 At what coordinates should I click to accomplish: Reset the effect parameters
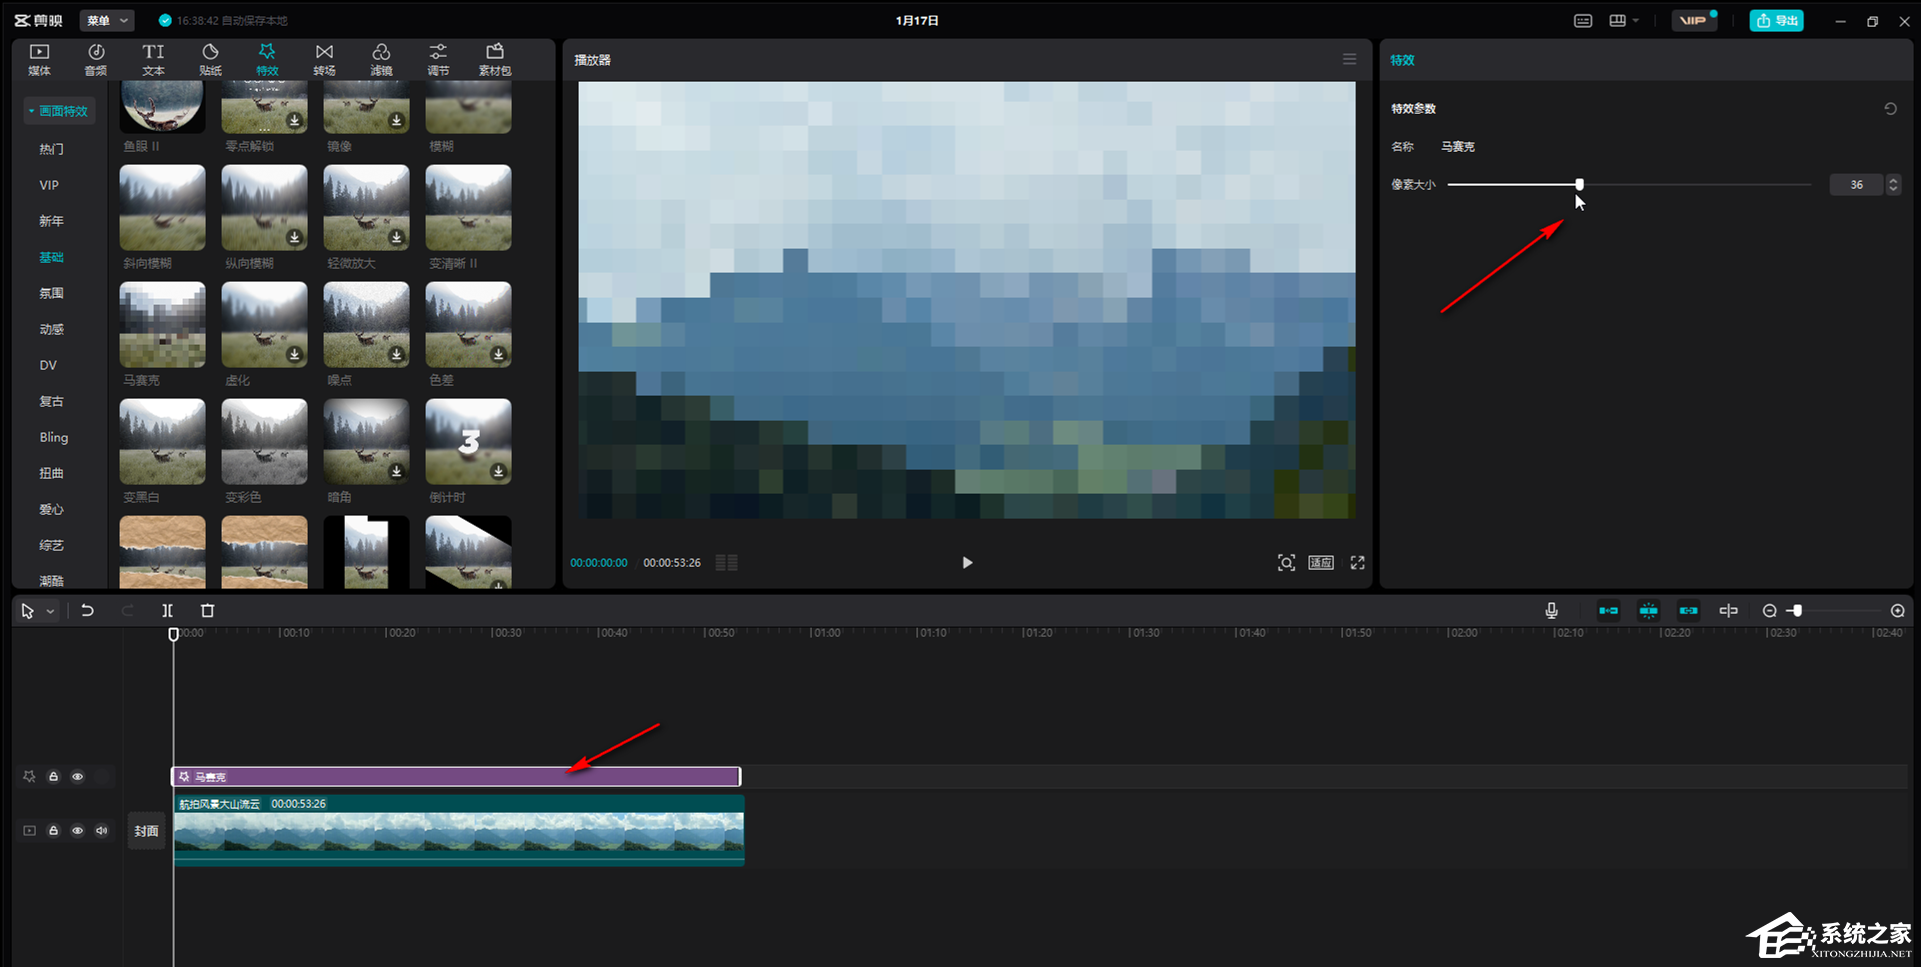(x=1890, y=109)
